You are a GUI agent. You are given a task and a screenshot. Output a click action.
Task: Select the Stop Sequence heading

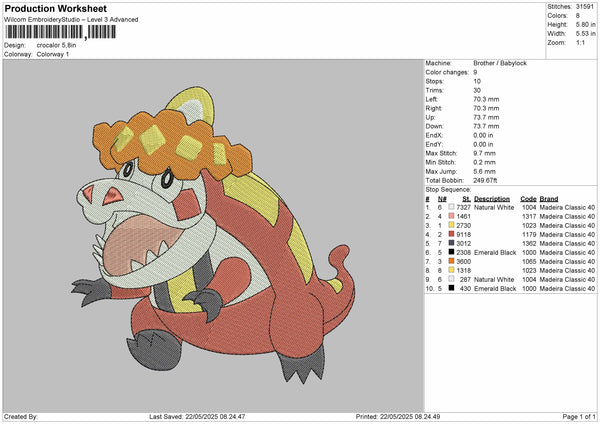coord(448,190)
